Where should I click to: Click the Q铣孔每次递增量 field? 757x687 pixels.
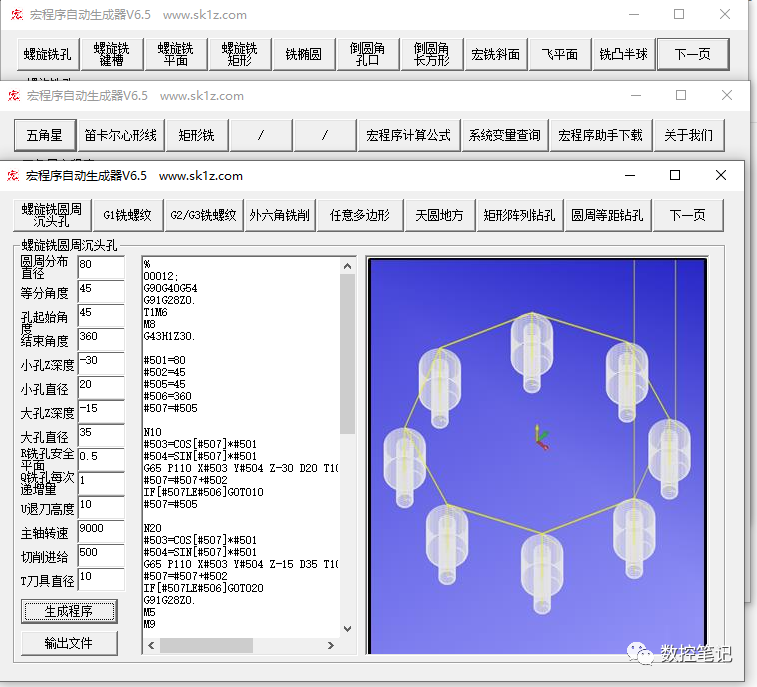tap(101, 484)
